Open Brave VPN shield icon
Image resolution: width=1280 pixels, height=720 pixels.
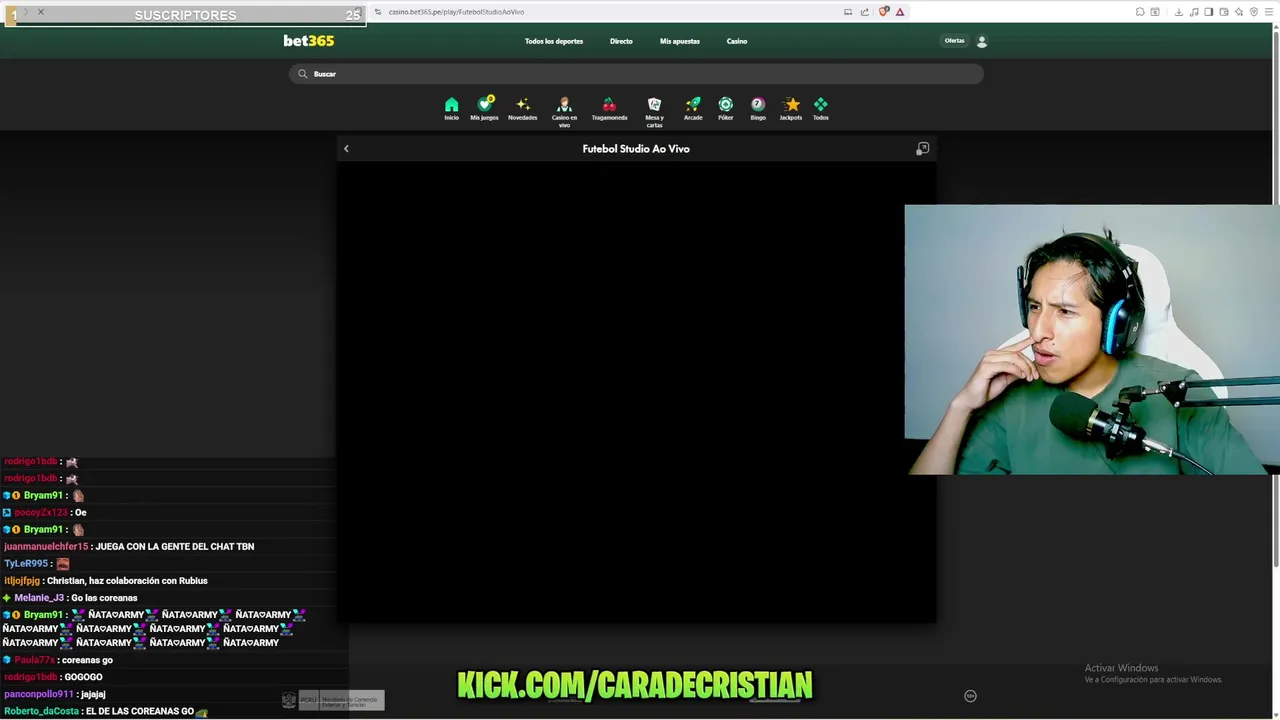click(x=1254, y=12)
